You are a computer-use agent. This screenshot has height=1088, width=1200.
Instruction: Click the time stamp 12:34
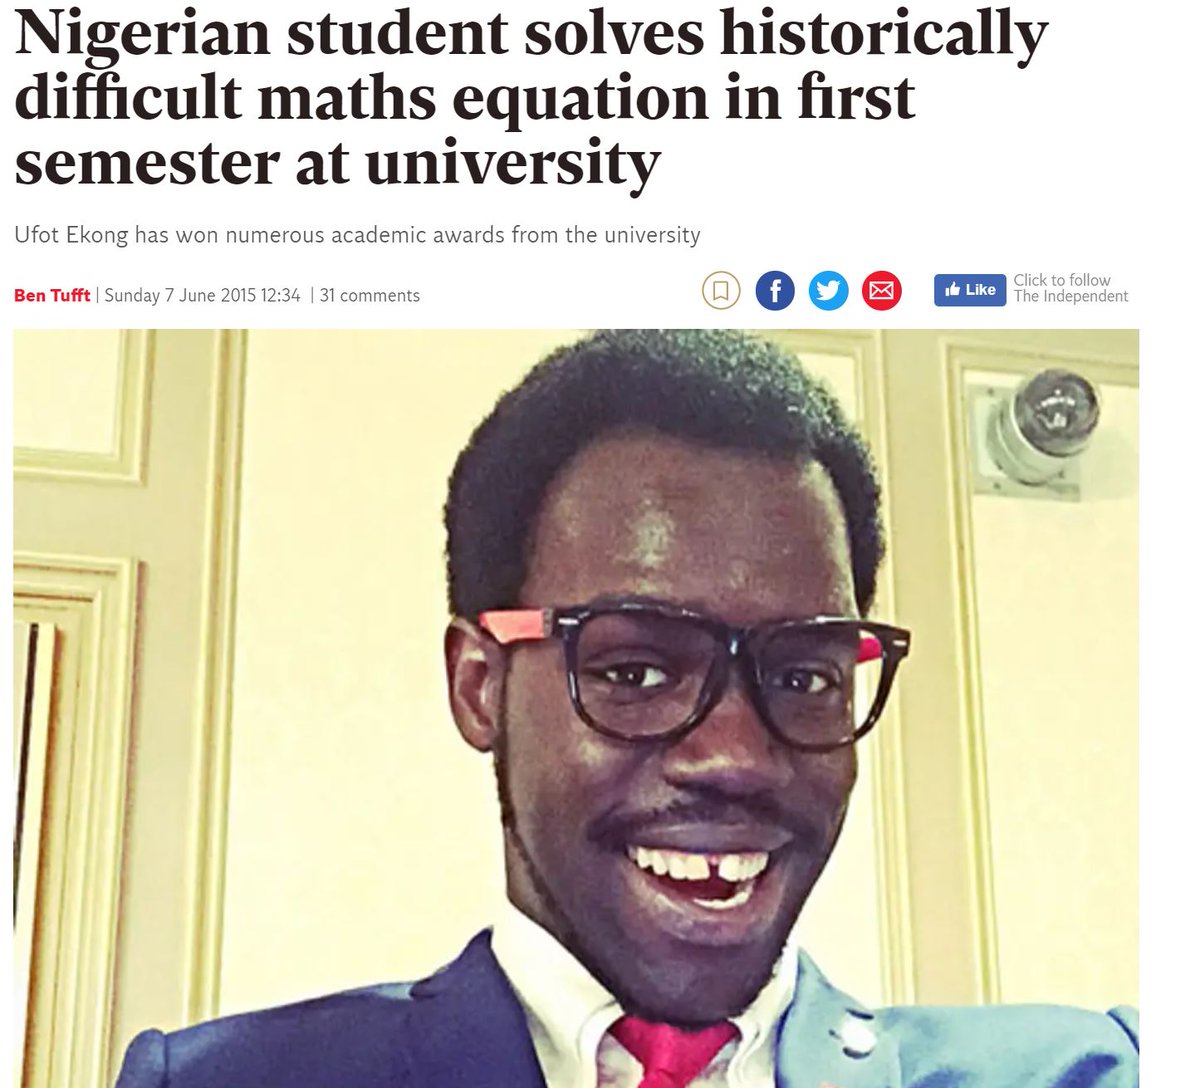pos(281,295)
